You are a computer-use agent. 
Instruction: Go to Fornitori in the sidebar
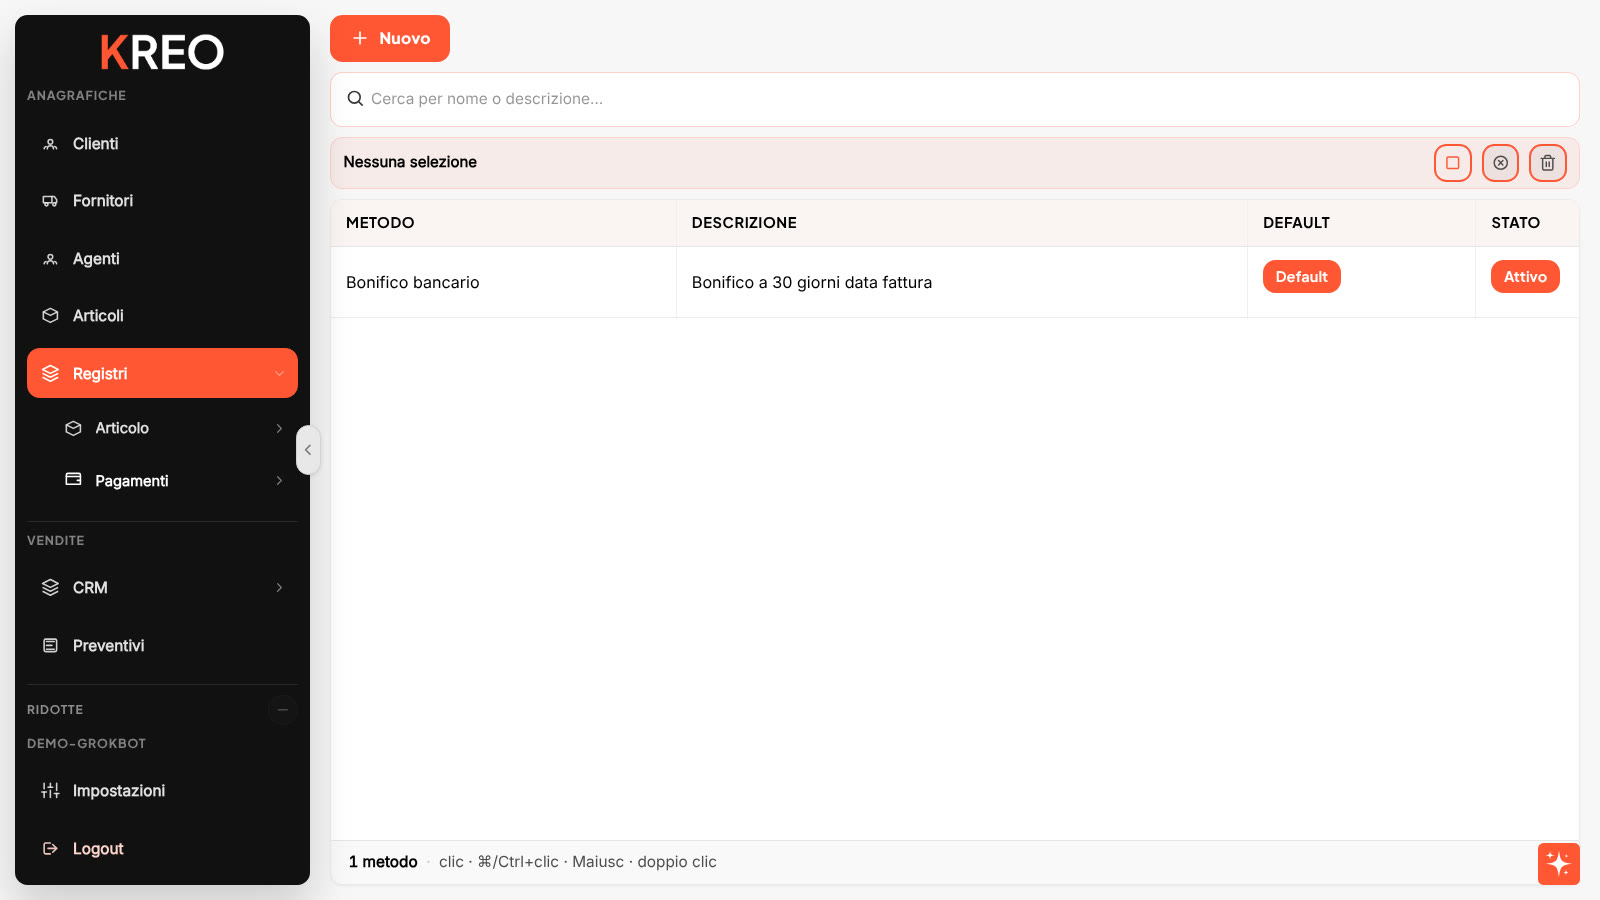tap(162, 201)
